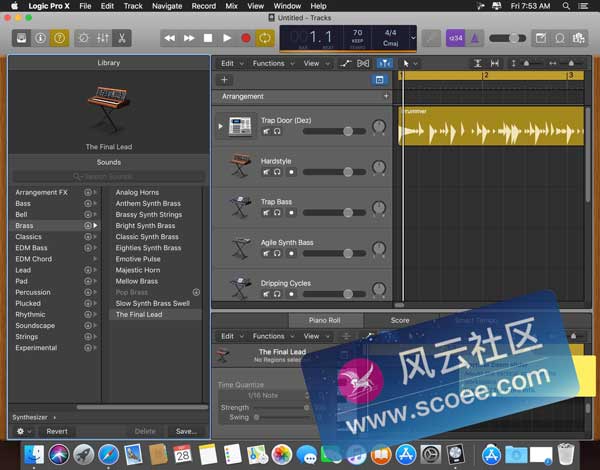Click bar 2 in the ruler
Viewport: 600px width, 470px height.
tap(485, 75)
